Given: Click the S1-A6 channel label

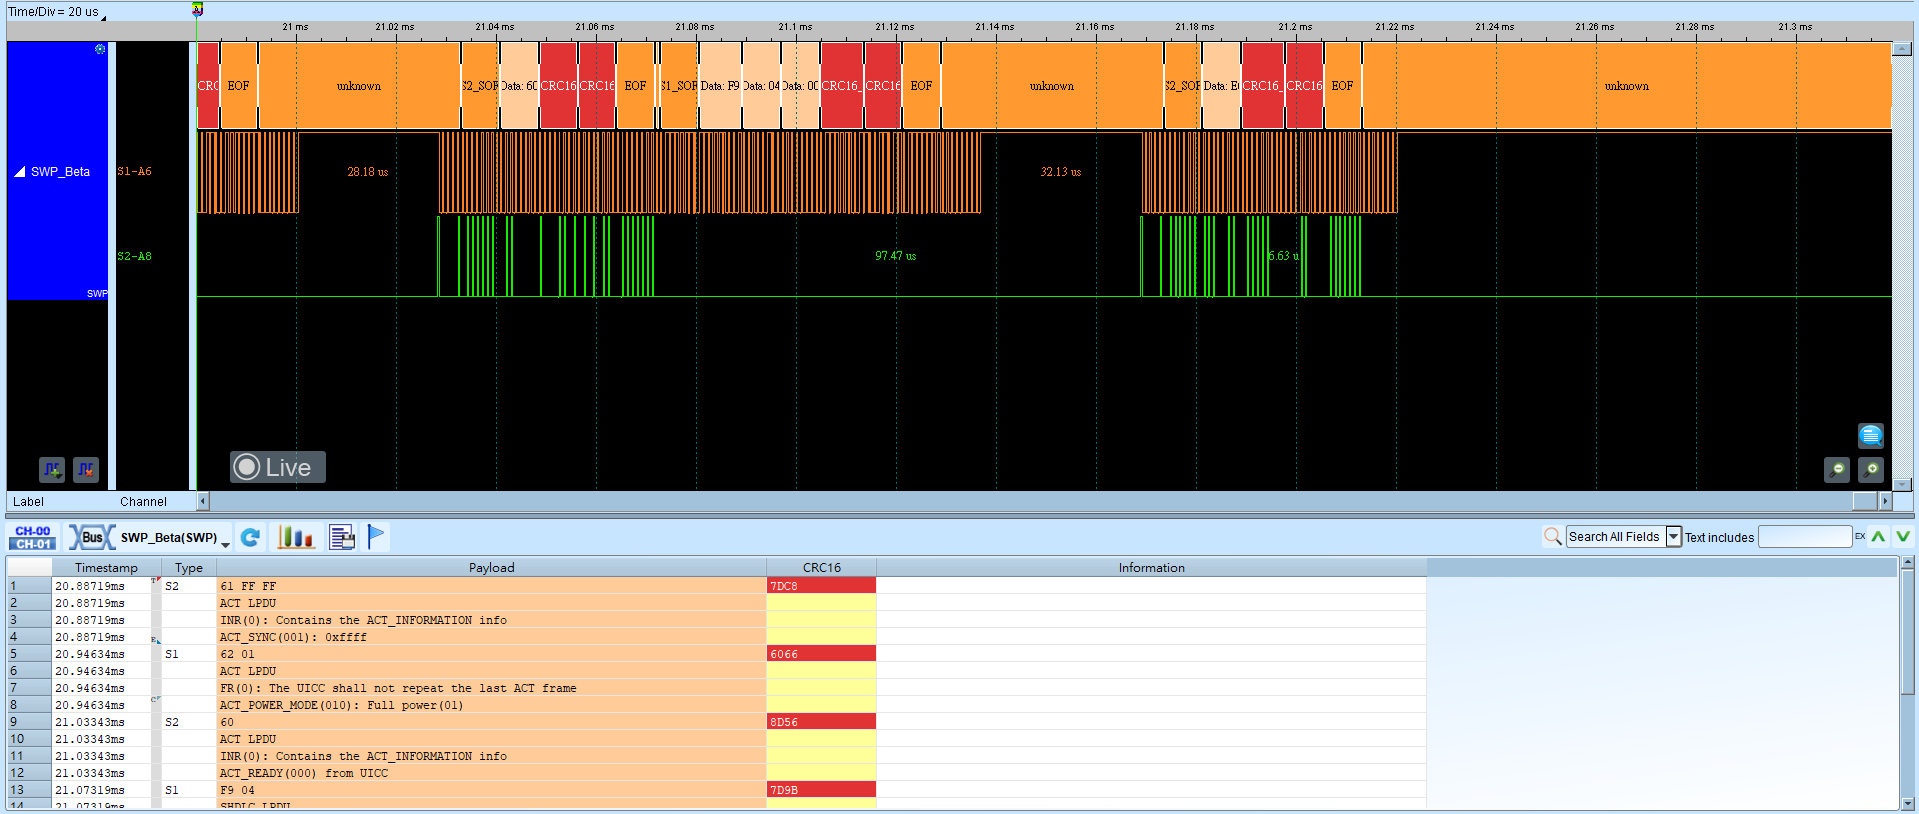Looking at the screenshot, I should pyautogui.click(x=134, y=172).
